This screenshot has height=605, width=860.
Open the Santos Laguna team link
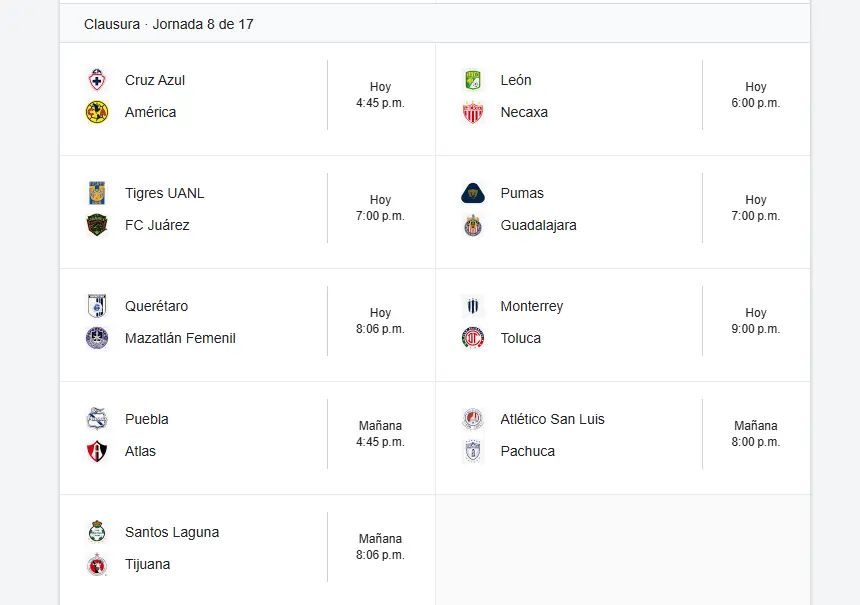pyautogui.click(x=172, y=532)
